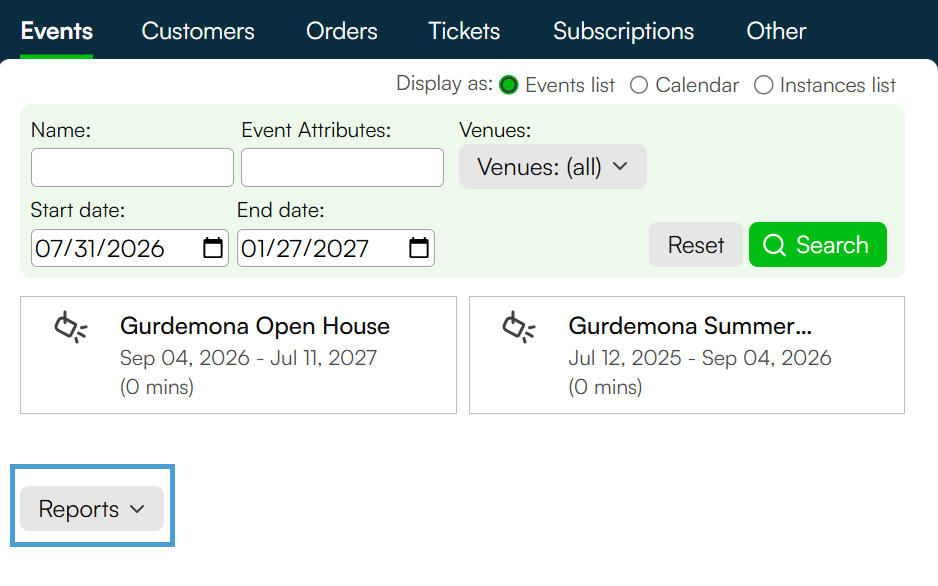Switch to the Tickets tab
Screen dimensions: 938x586
tap(464, 31)
